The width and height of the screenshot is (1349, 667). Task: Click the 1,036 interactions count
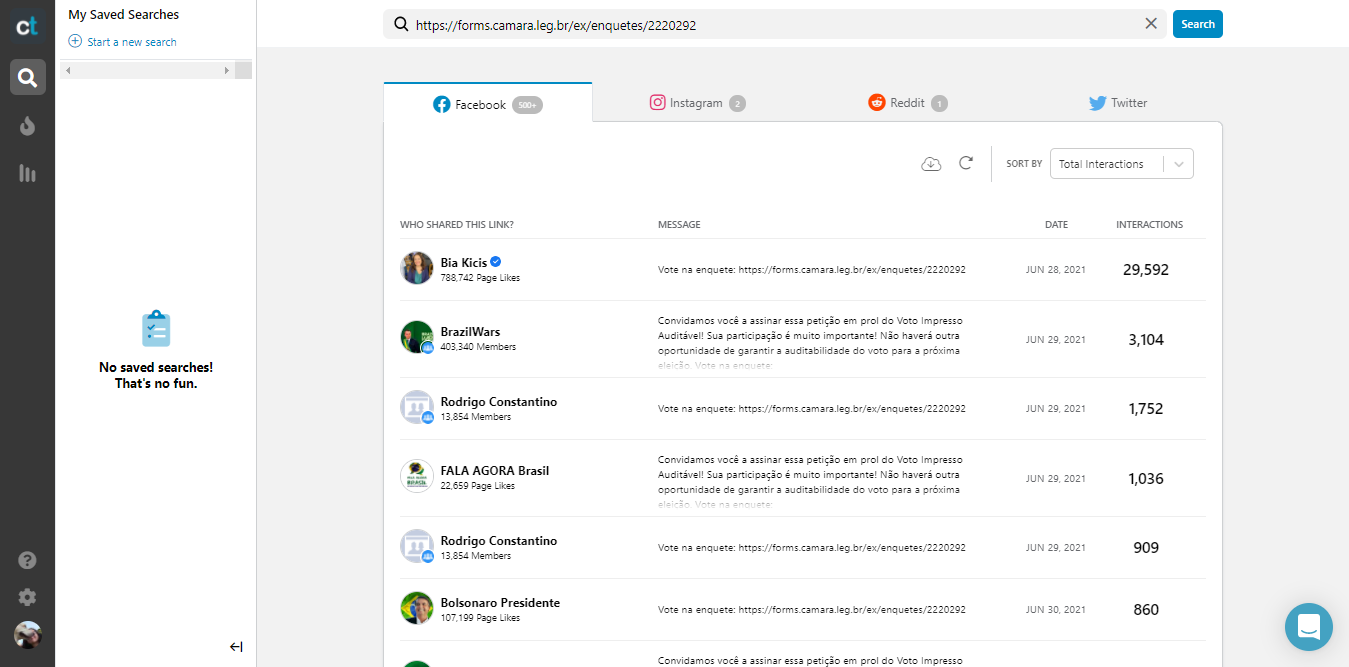click(1146, 479)
